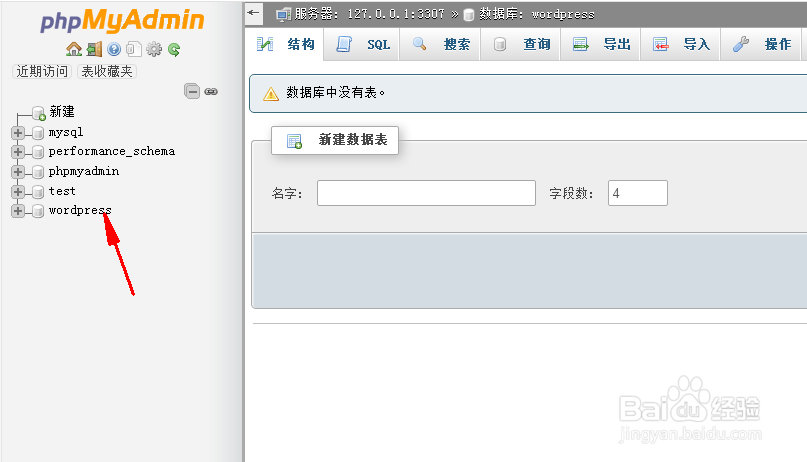The width and height of the screenshot is (807, 462).
Task: Select test in database tree
Action: point(62,191)
